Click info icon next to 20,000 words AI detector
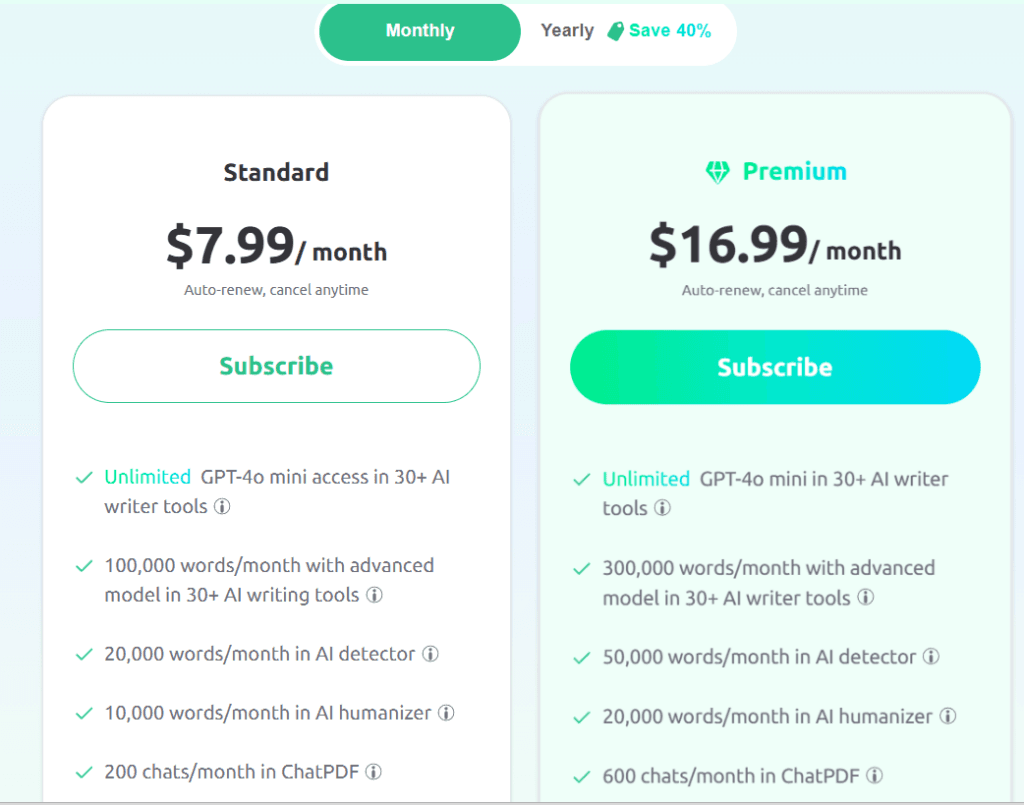The height and width of the screenshot is (805, 1024). click(x=431, y=655)
